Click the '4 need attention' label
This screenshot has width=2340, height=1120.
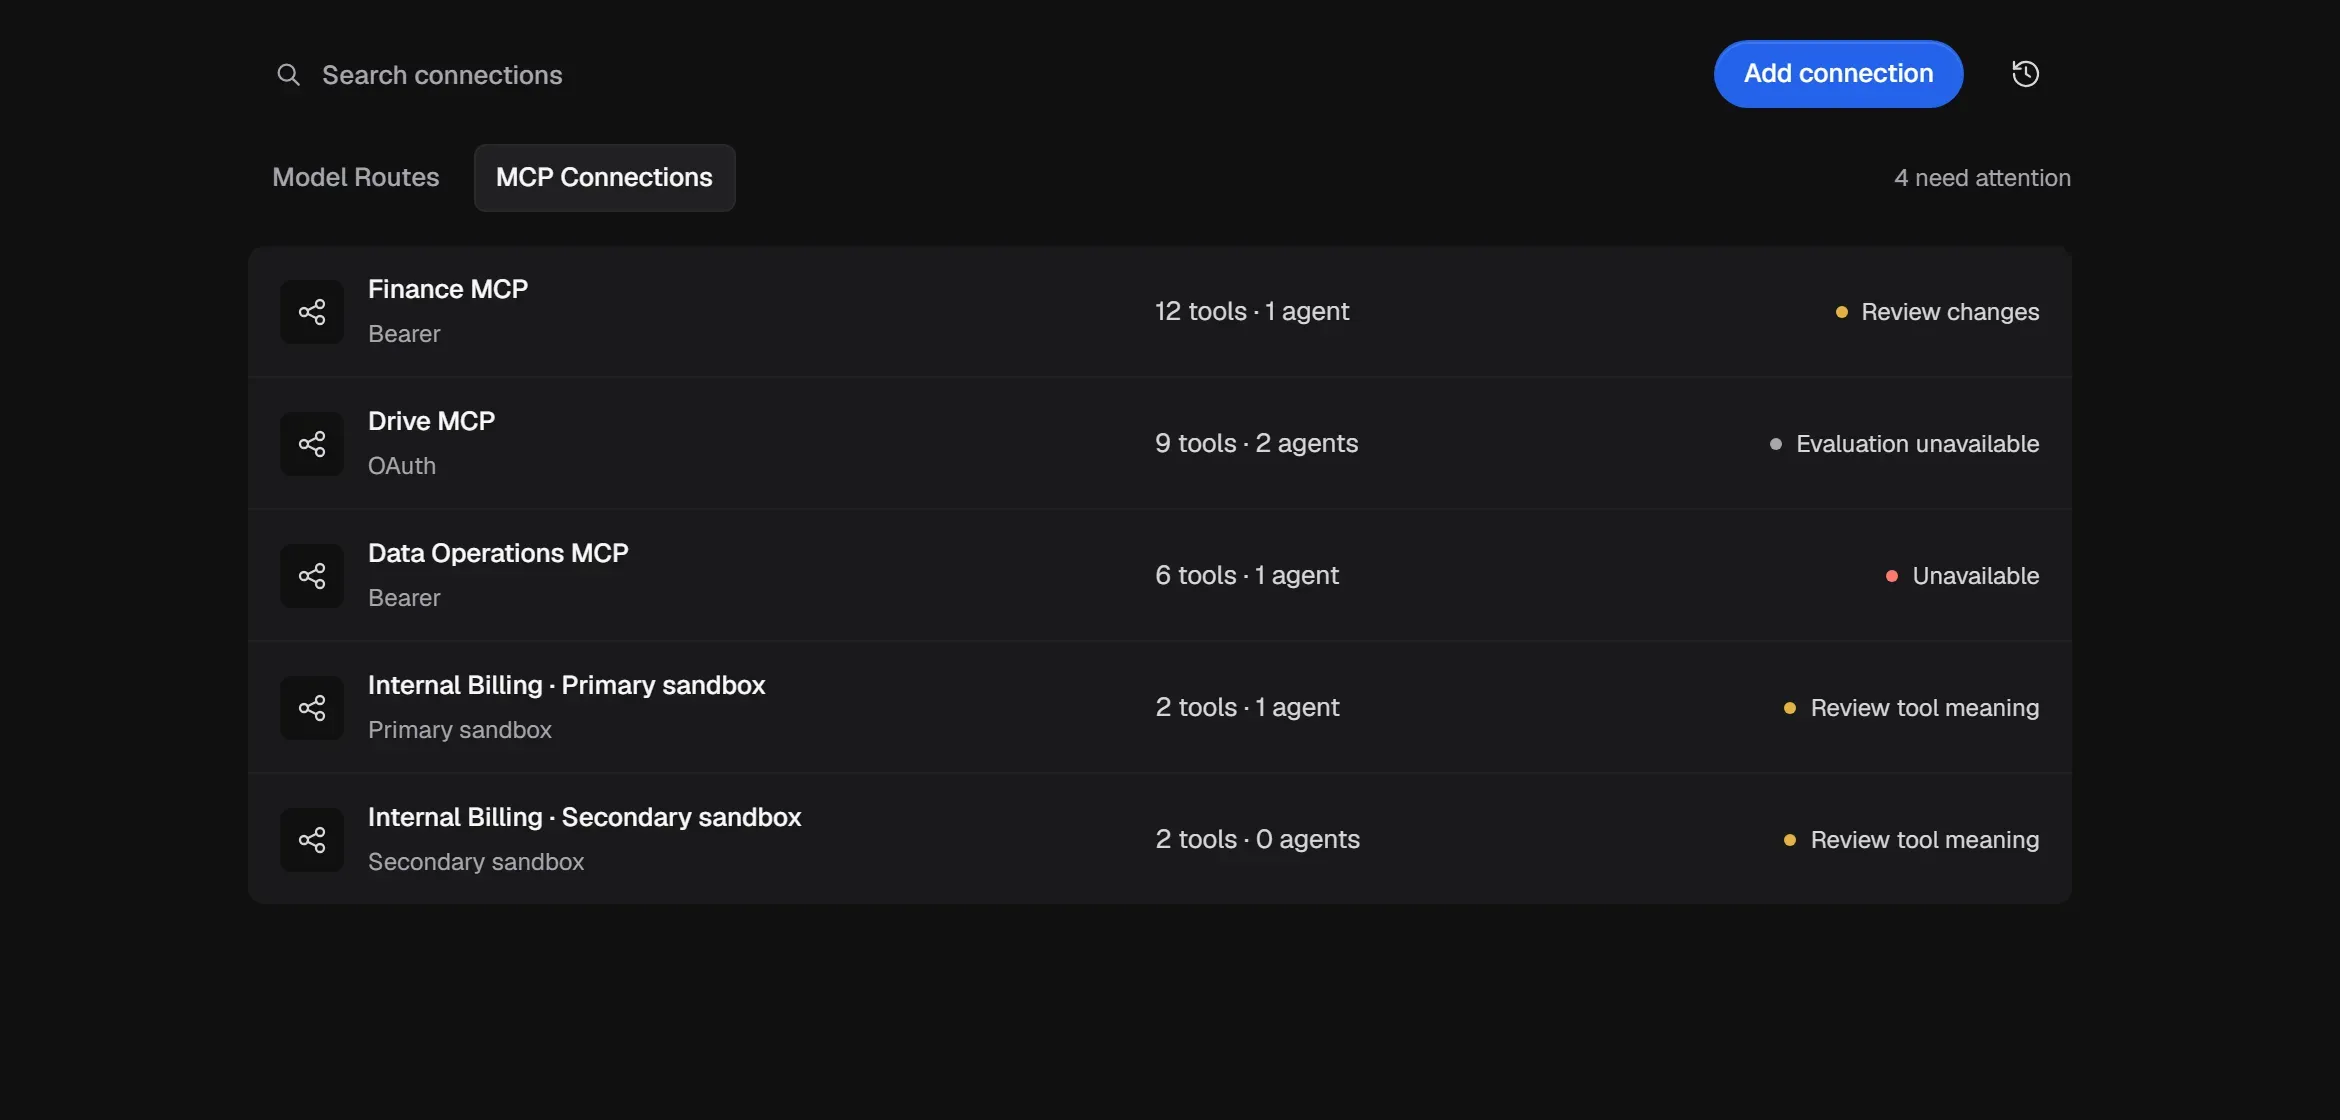coord(1982,178)
